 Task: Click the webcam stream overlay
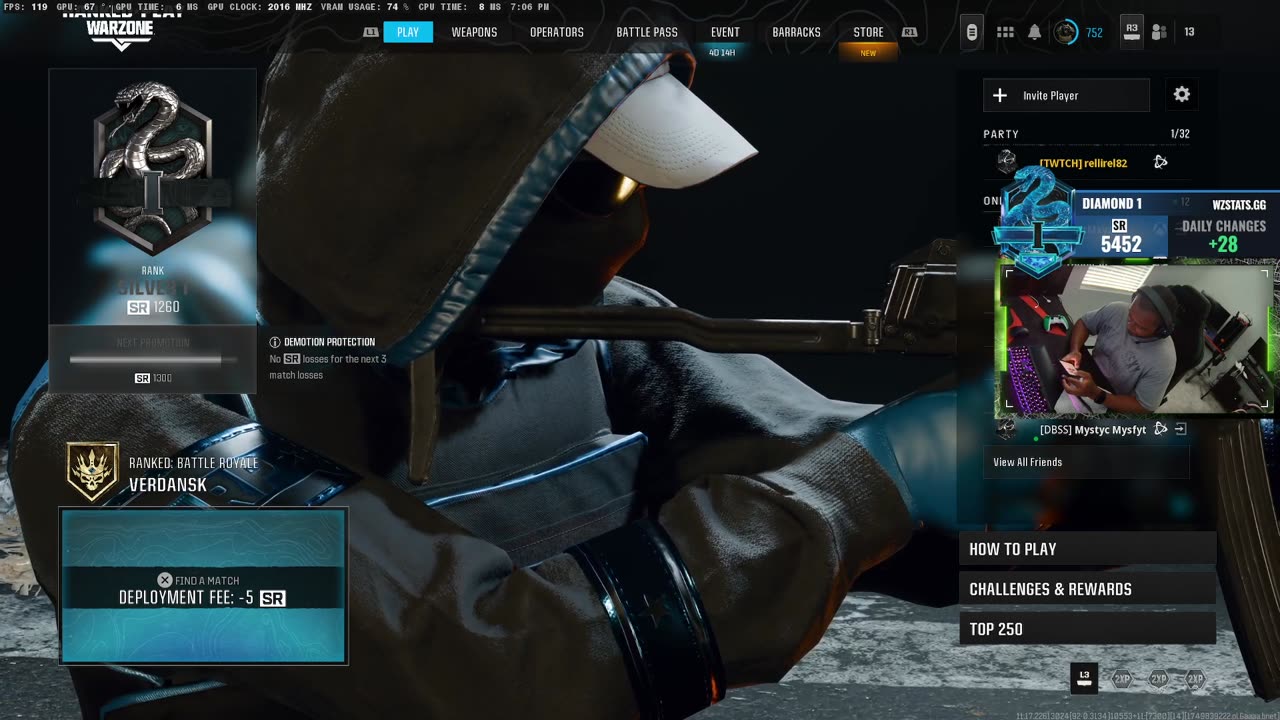(1137, 338)
